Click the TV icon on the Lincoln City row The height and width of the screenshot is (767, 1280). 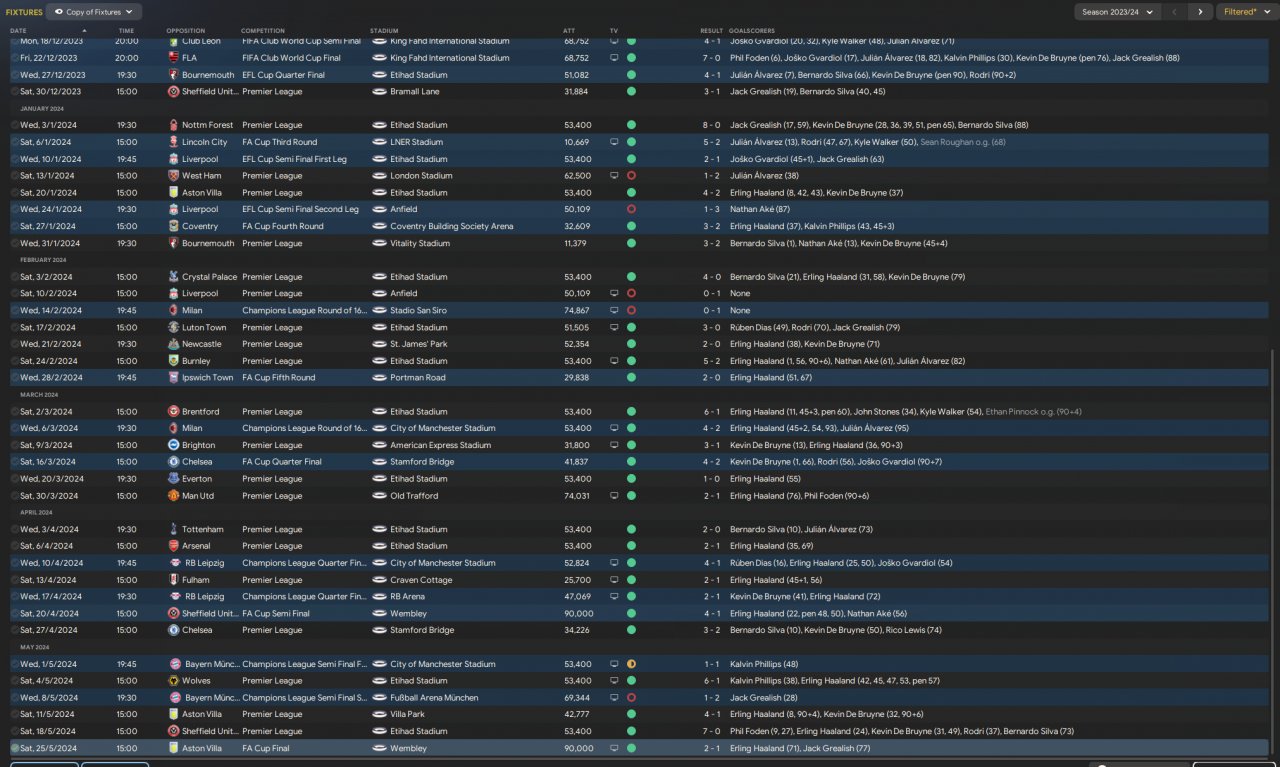pos(615,142)
